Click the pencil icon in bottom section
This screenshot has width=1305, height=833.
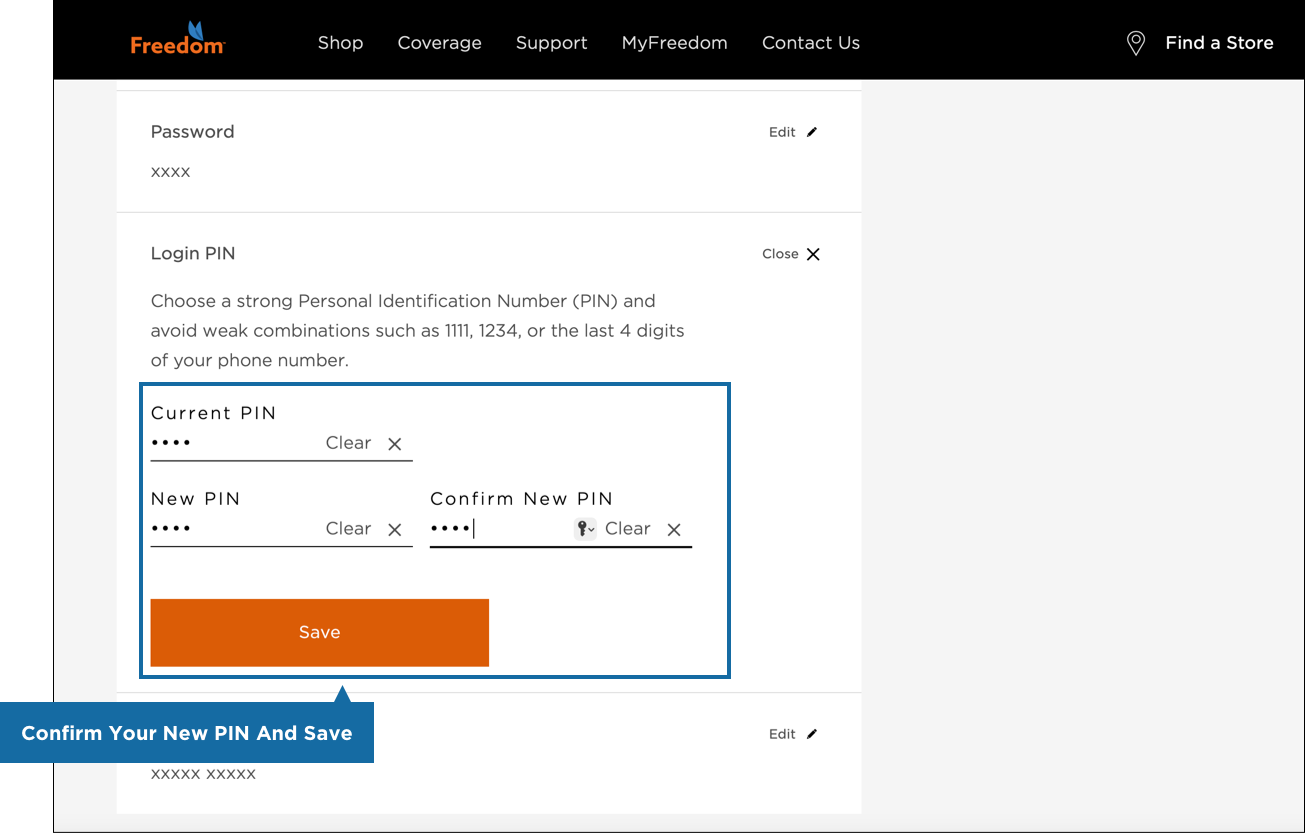coord(812,734)
